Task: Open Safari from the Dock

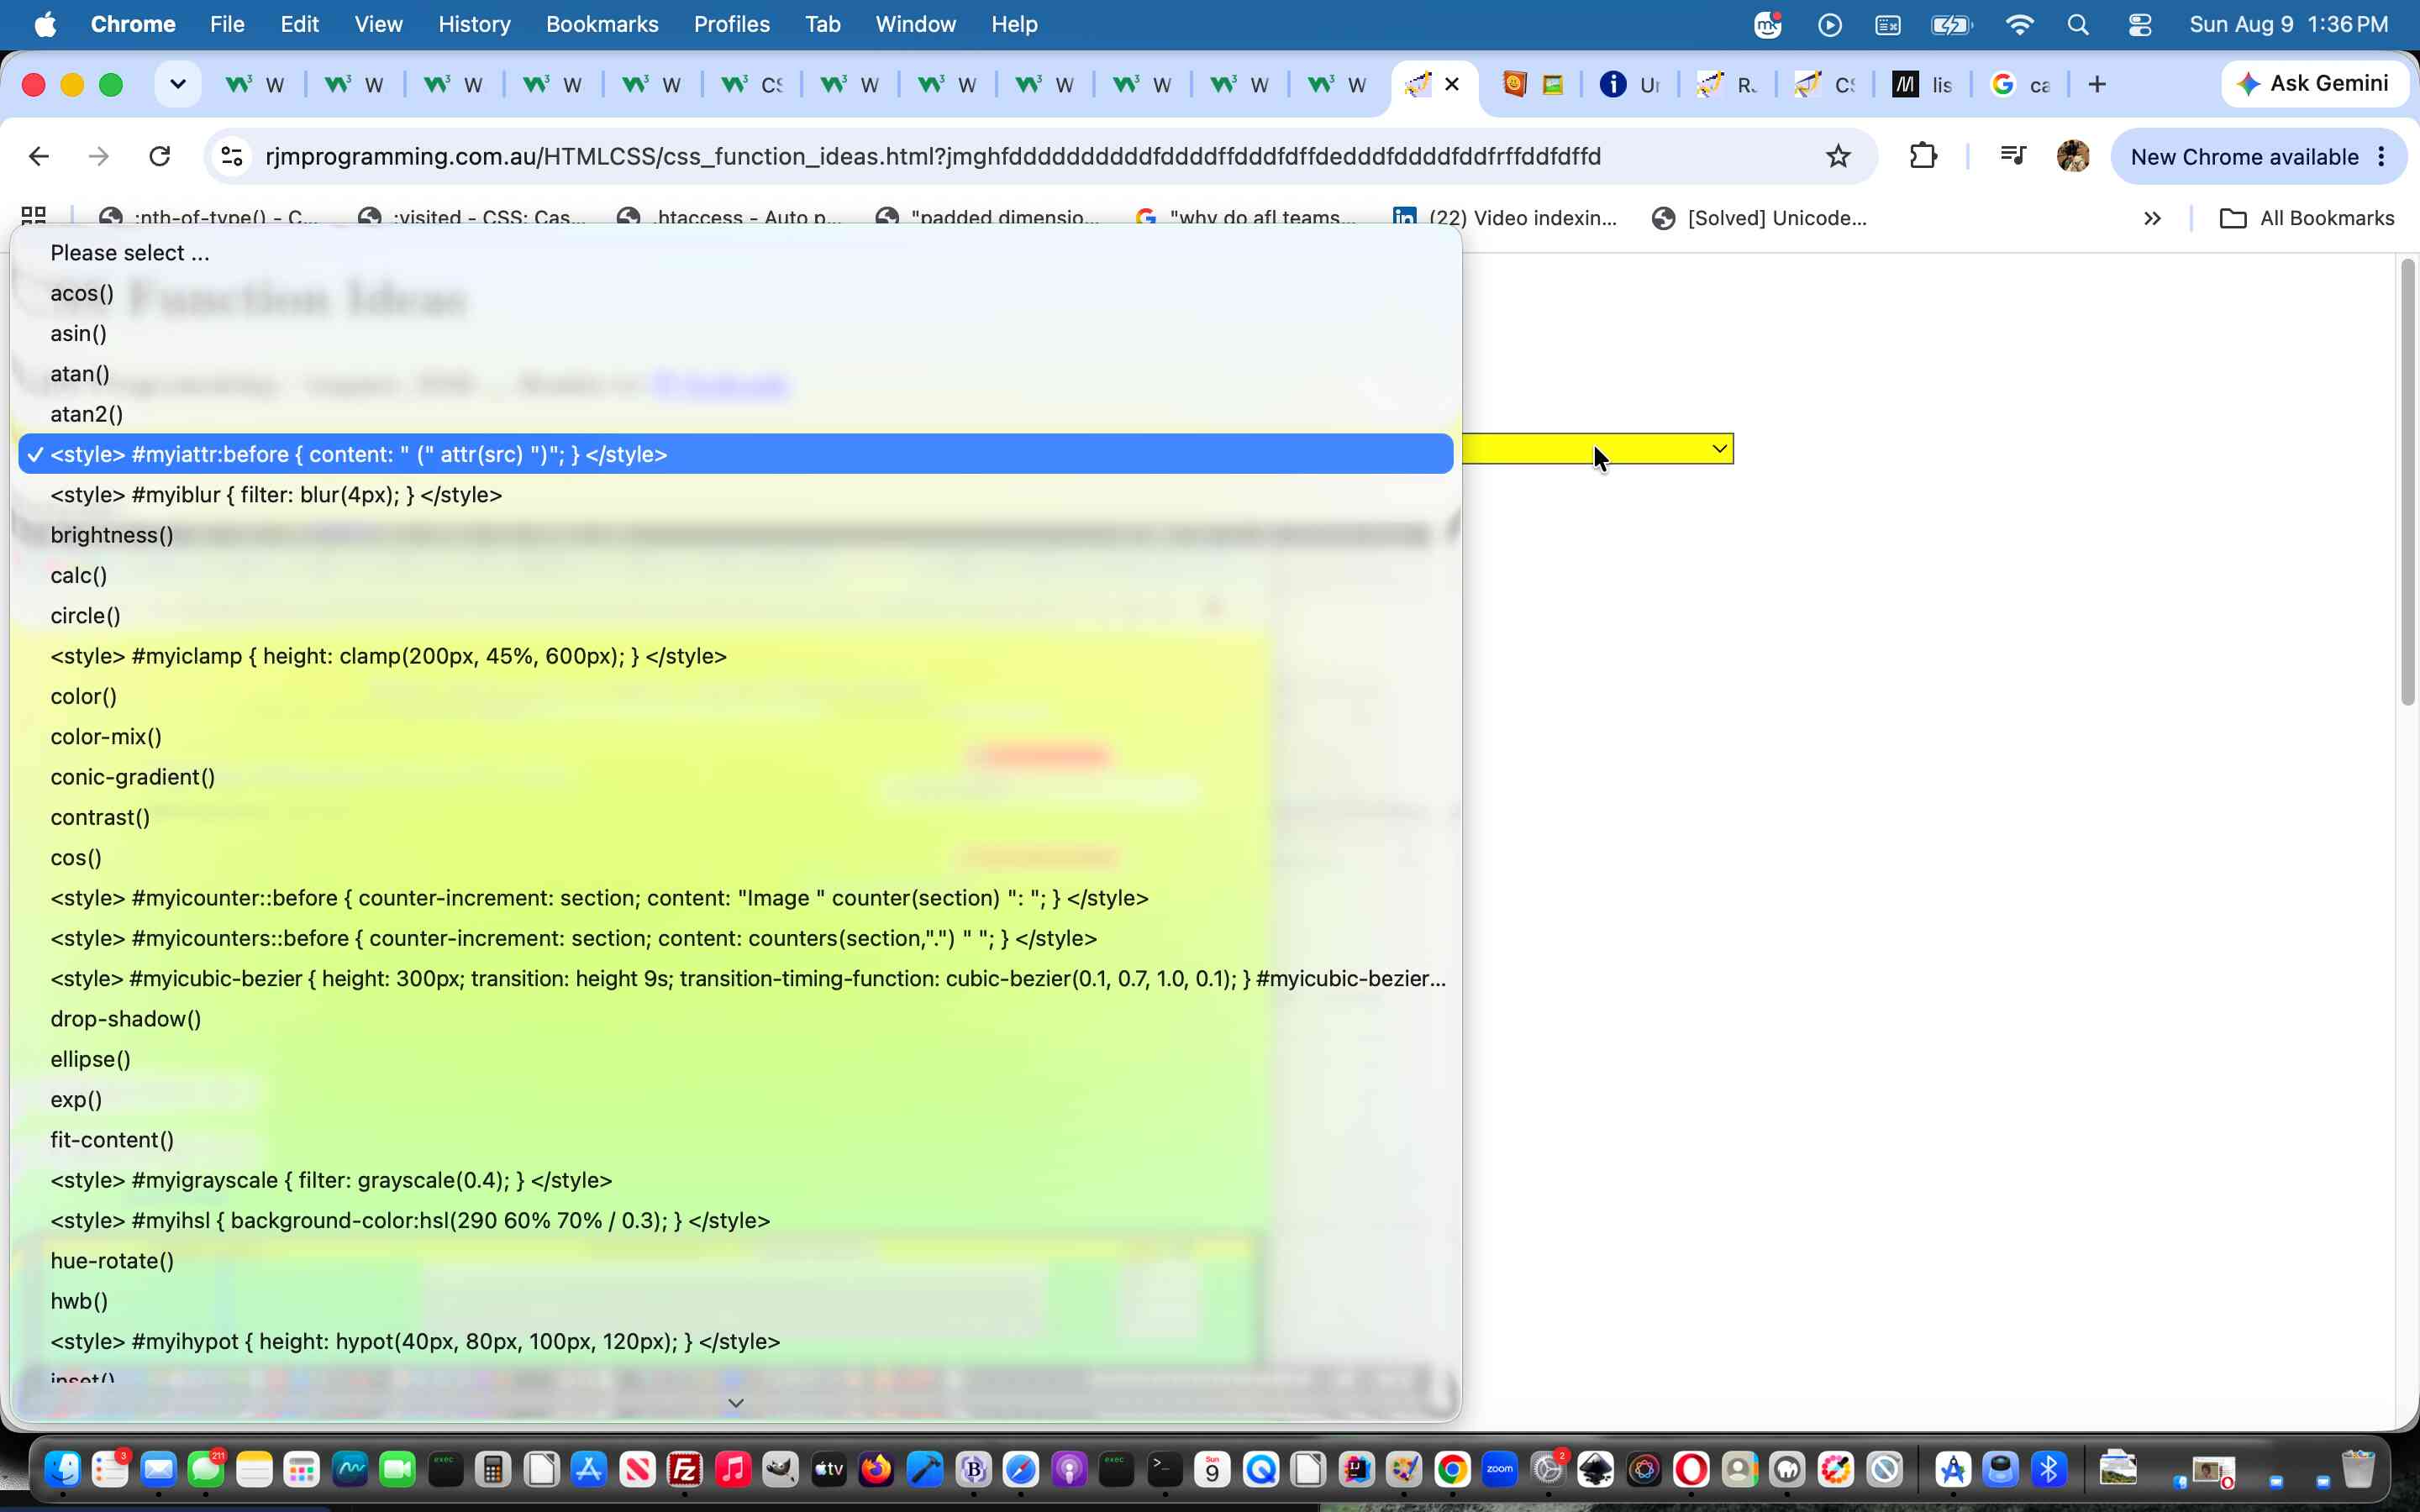Action: (1021, 1469)
